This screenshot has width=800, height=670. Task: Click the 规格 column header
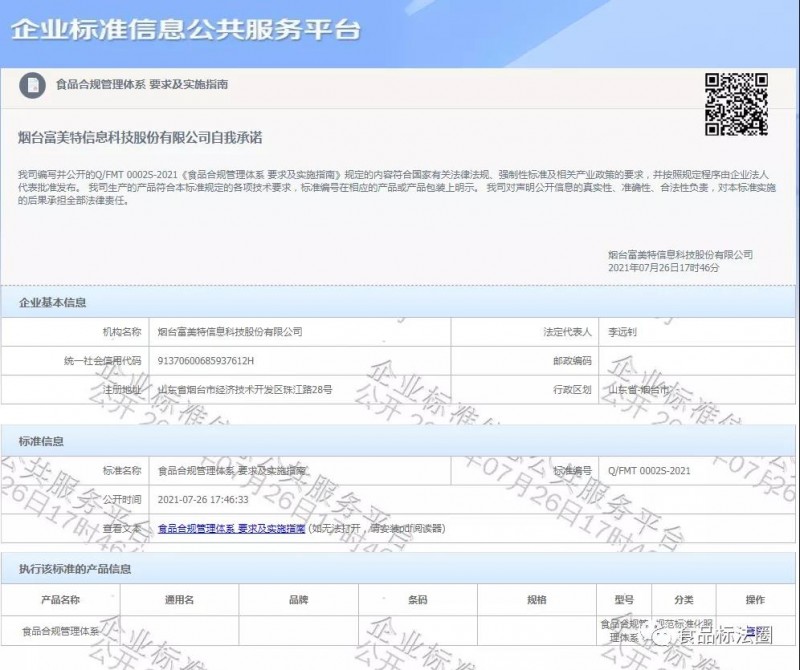536,600
